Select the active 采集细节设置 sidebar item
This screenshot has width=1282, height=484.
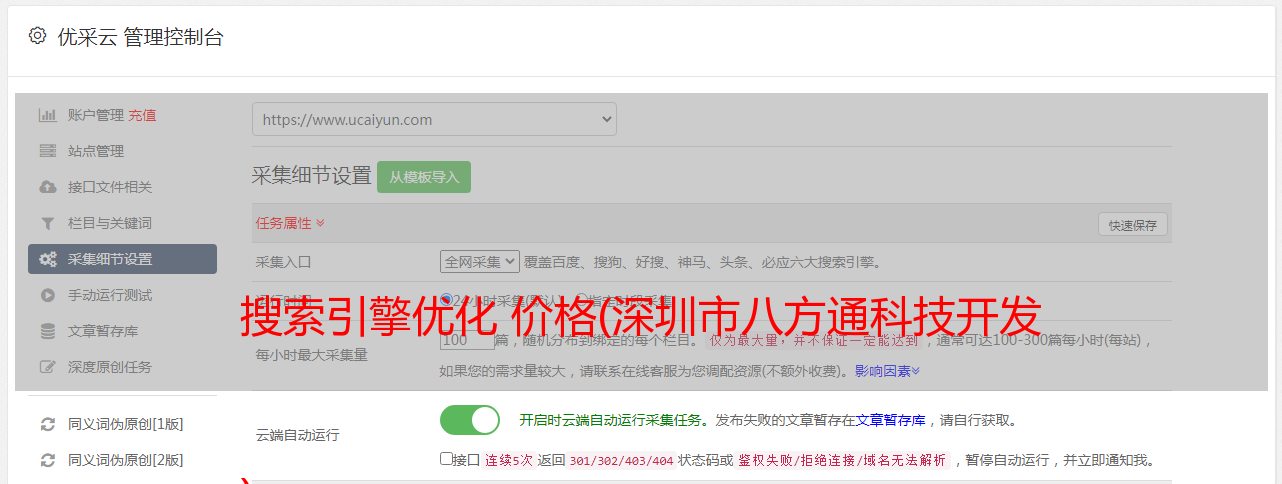coord(122,259)
